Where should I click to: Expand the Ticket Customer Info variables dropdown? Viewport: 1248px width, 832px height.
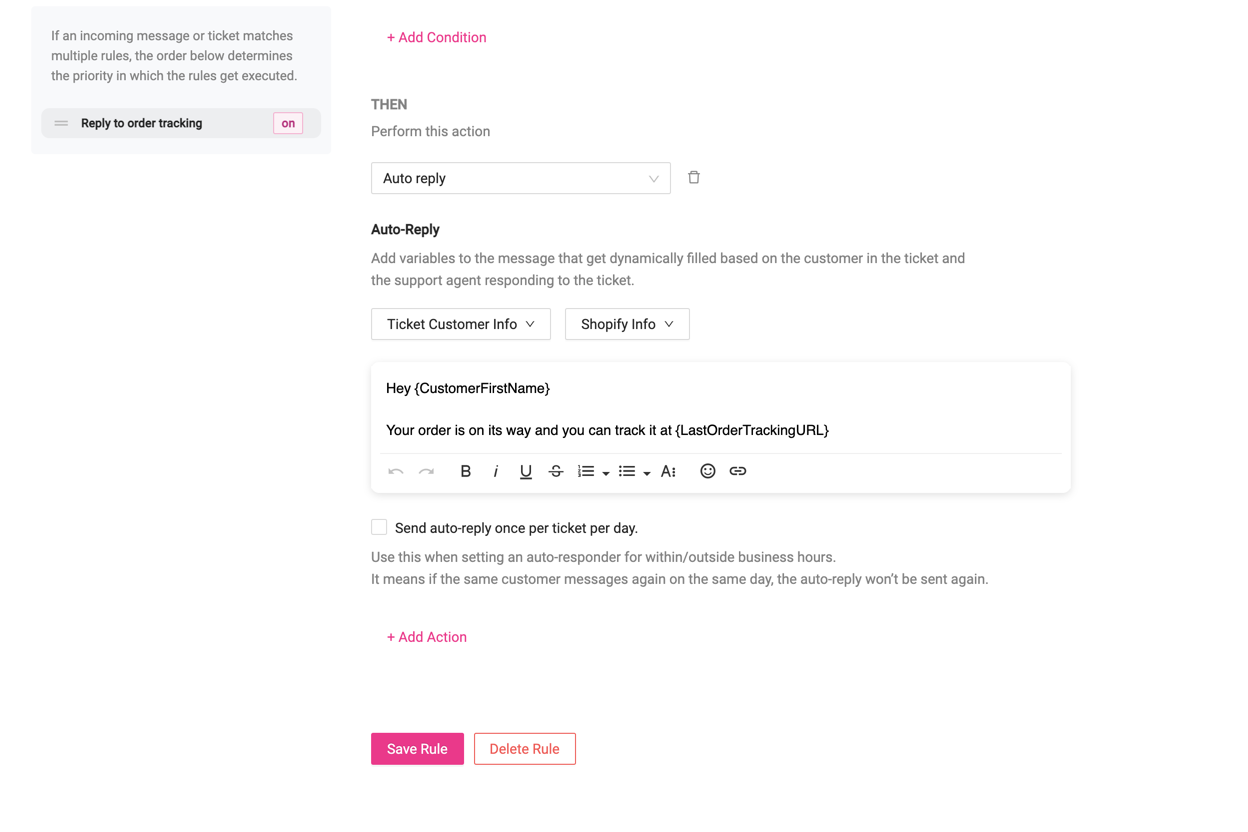(460, 324)
